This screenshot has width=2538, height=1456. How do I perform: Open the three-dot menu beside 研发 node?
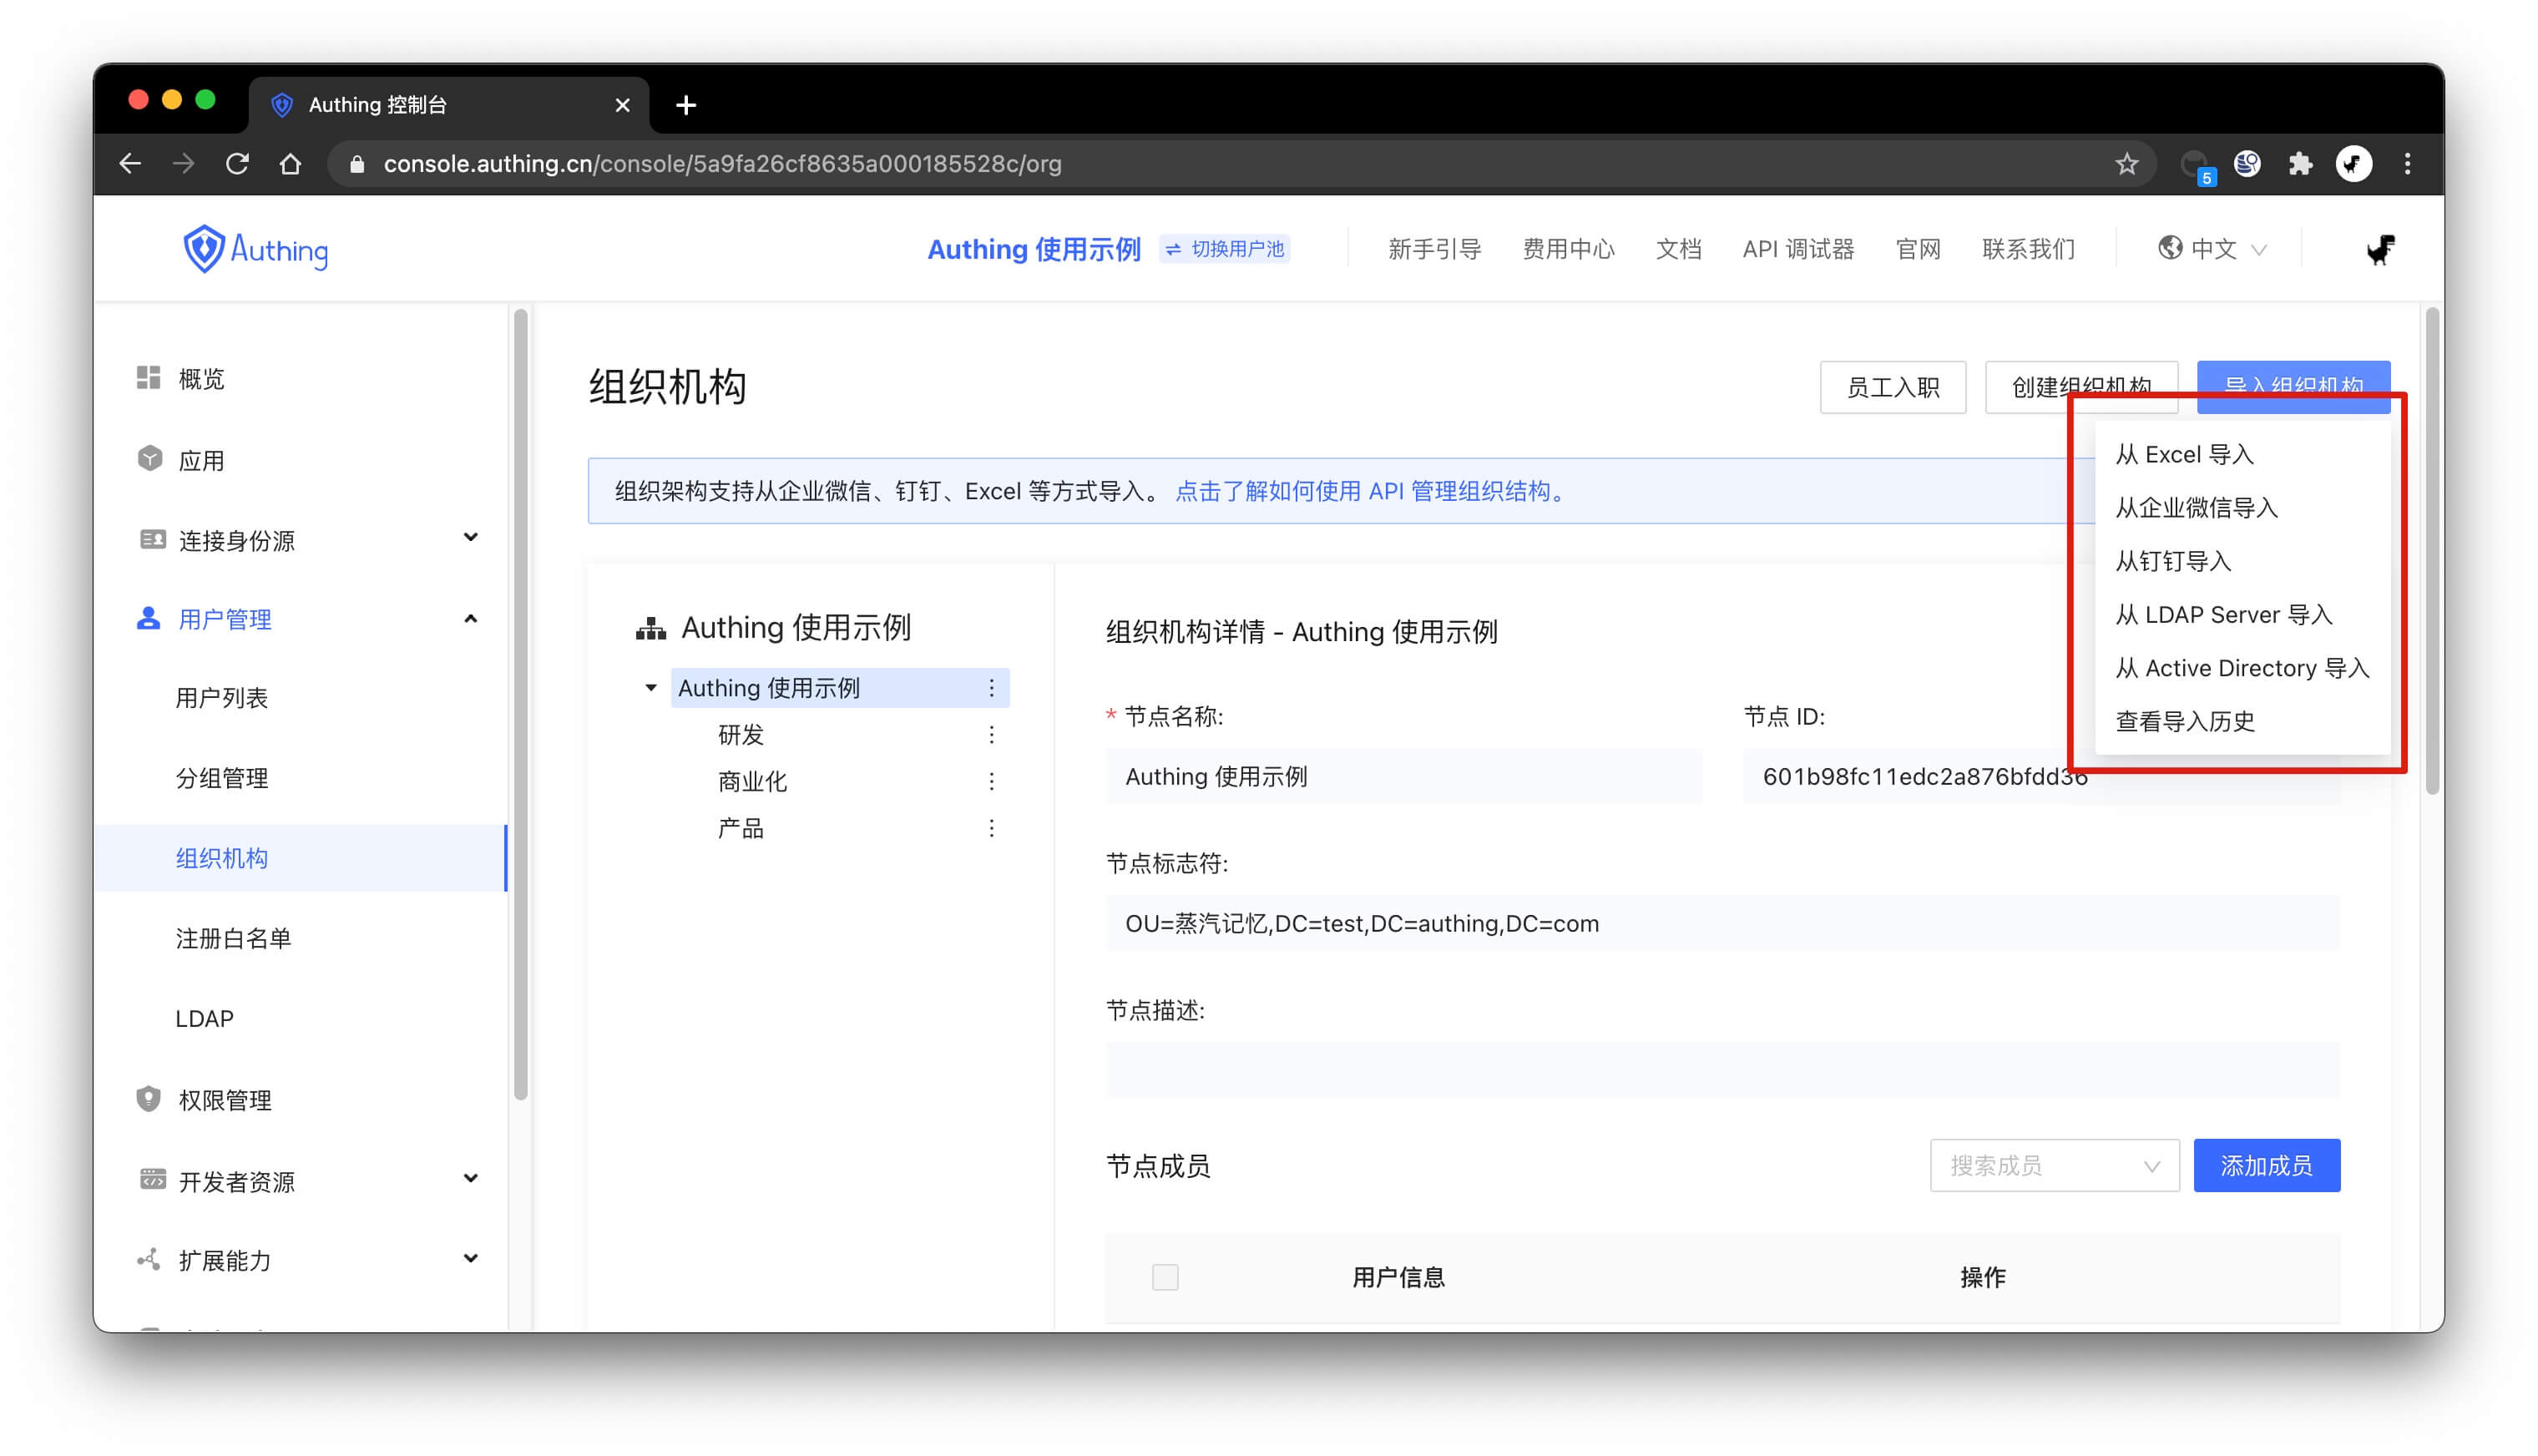pos(991,735)
